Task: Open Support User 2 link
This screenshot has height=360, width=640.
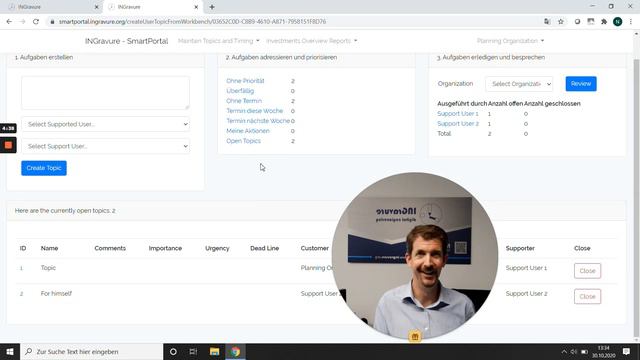Action: (458, 123)
